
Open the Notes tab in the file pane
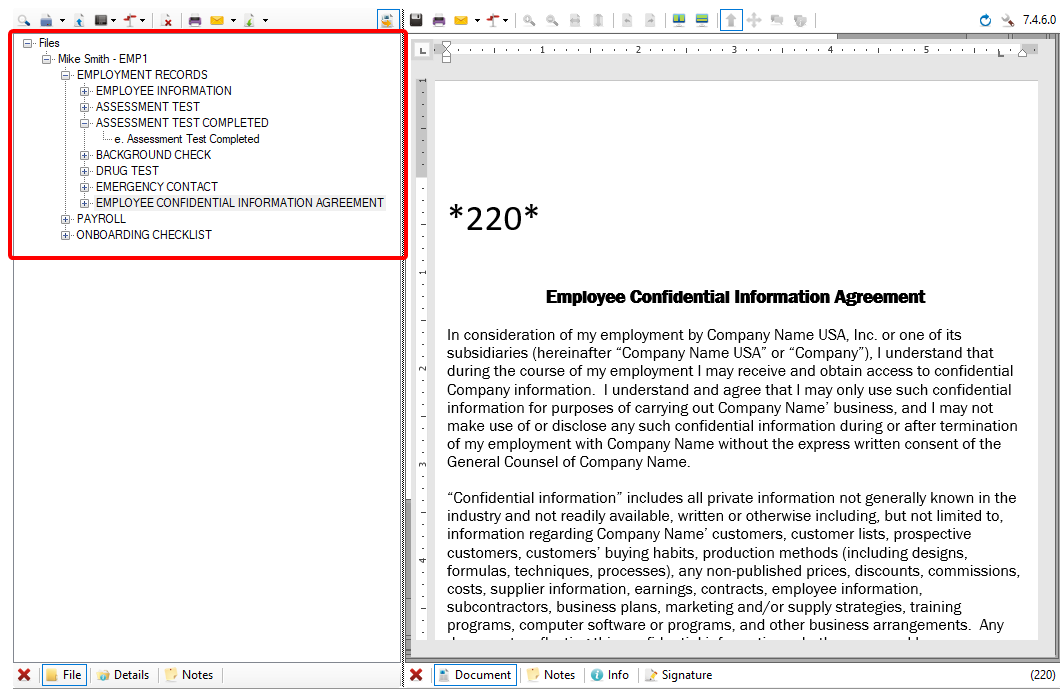pyautogui.click(x=189, y=675)
